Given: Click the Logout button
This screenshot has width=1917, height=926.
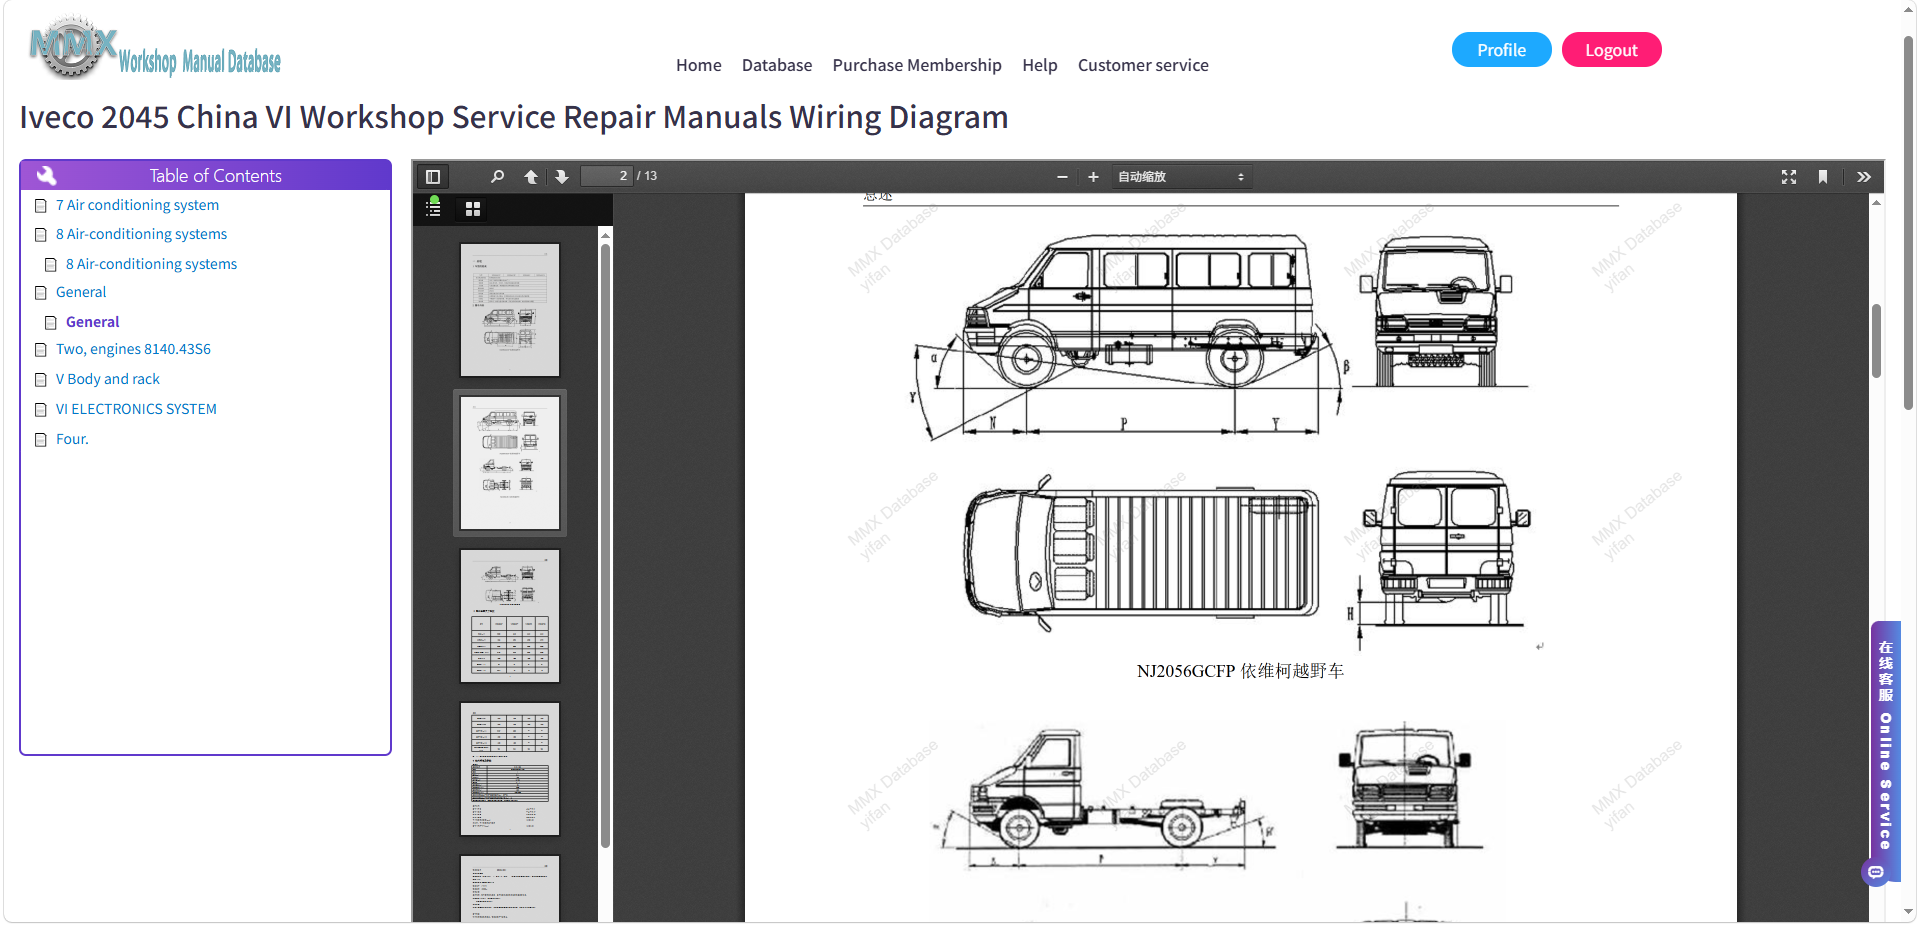Looking at the screenshot, I should point(1611,50).
